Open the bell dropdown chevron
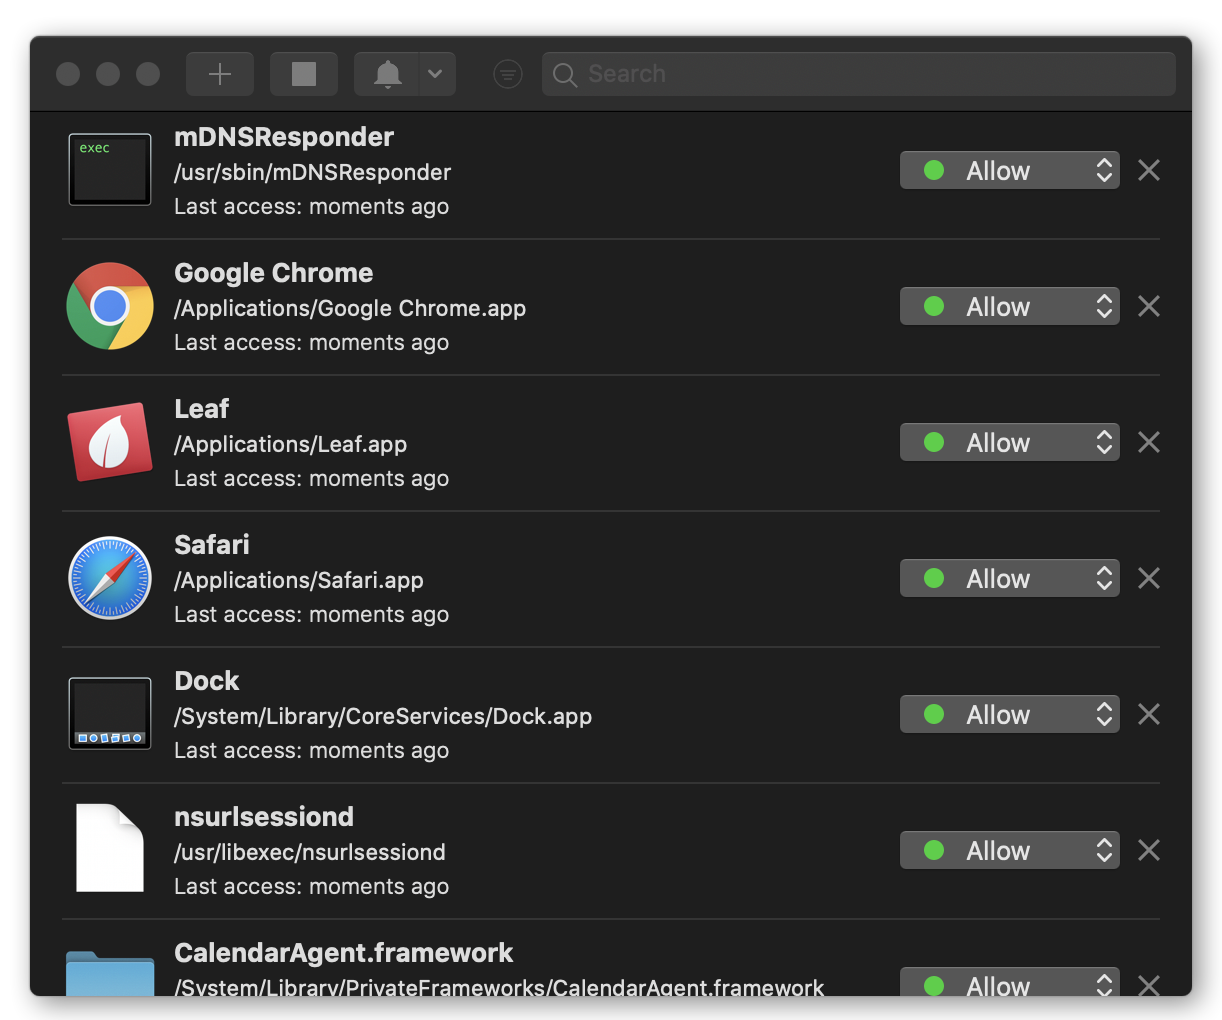The height and width of the screenshot is (1020, 1222). pyautogui.click(x=436, y=74)
